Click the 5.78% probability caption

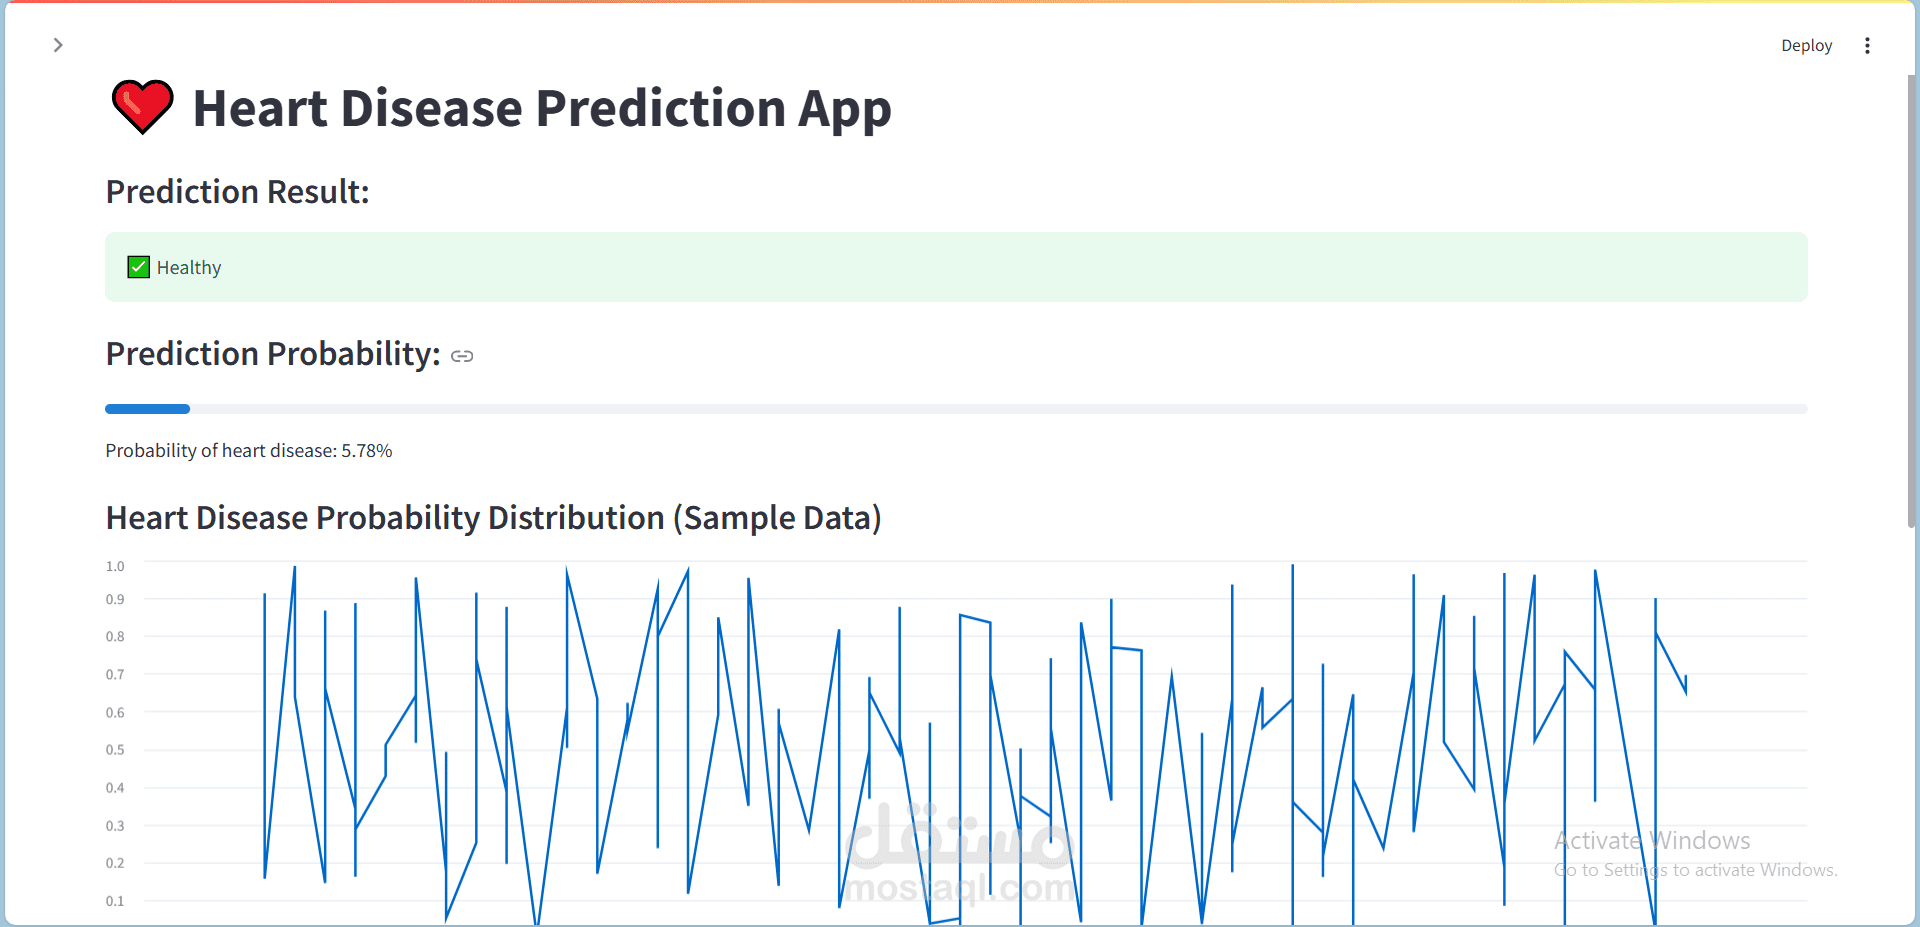[x=249, y=451]
